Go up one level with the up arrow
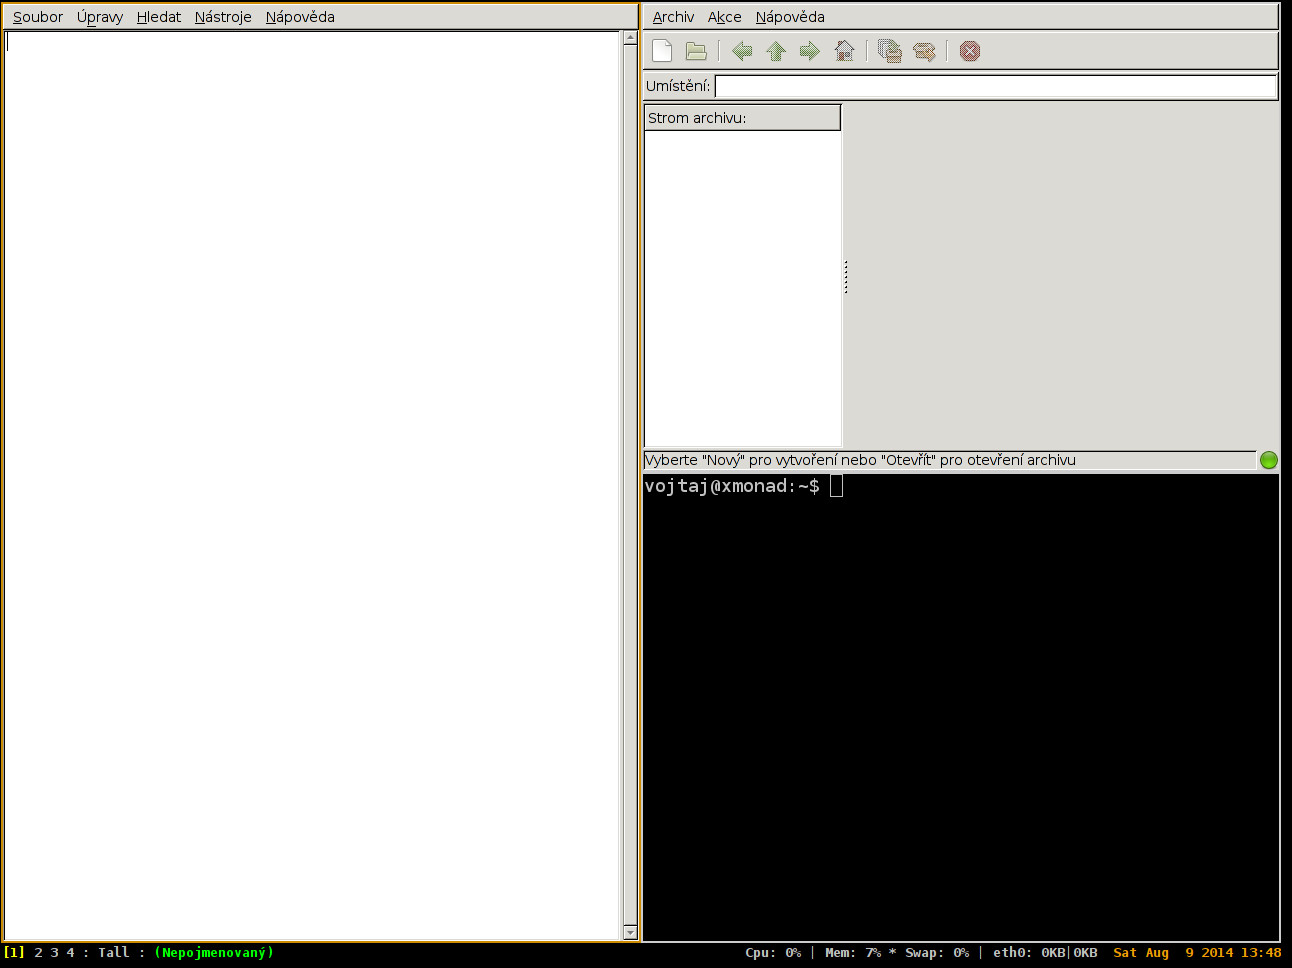Viewport: 1292px width, 968px height. [x=776, y=51]
